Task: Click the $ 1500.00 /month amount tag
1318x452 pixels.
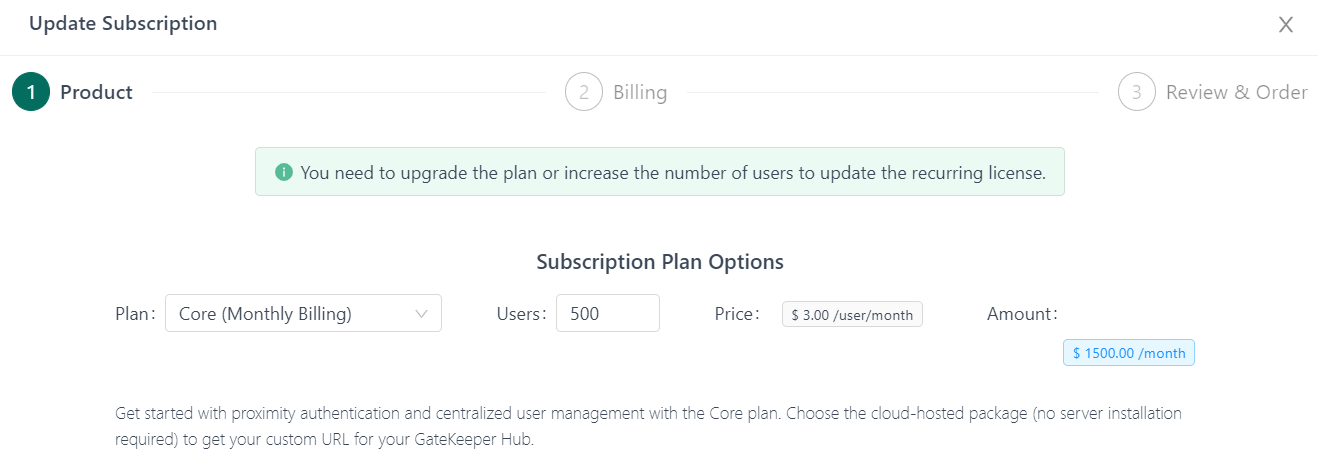Action: coord(1129,353)
